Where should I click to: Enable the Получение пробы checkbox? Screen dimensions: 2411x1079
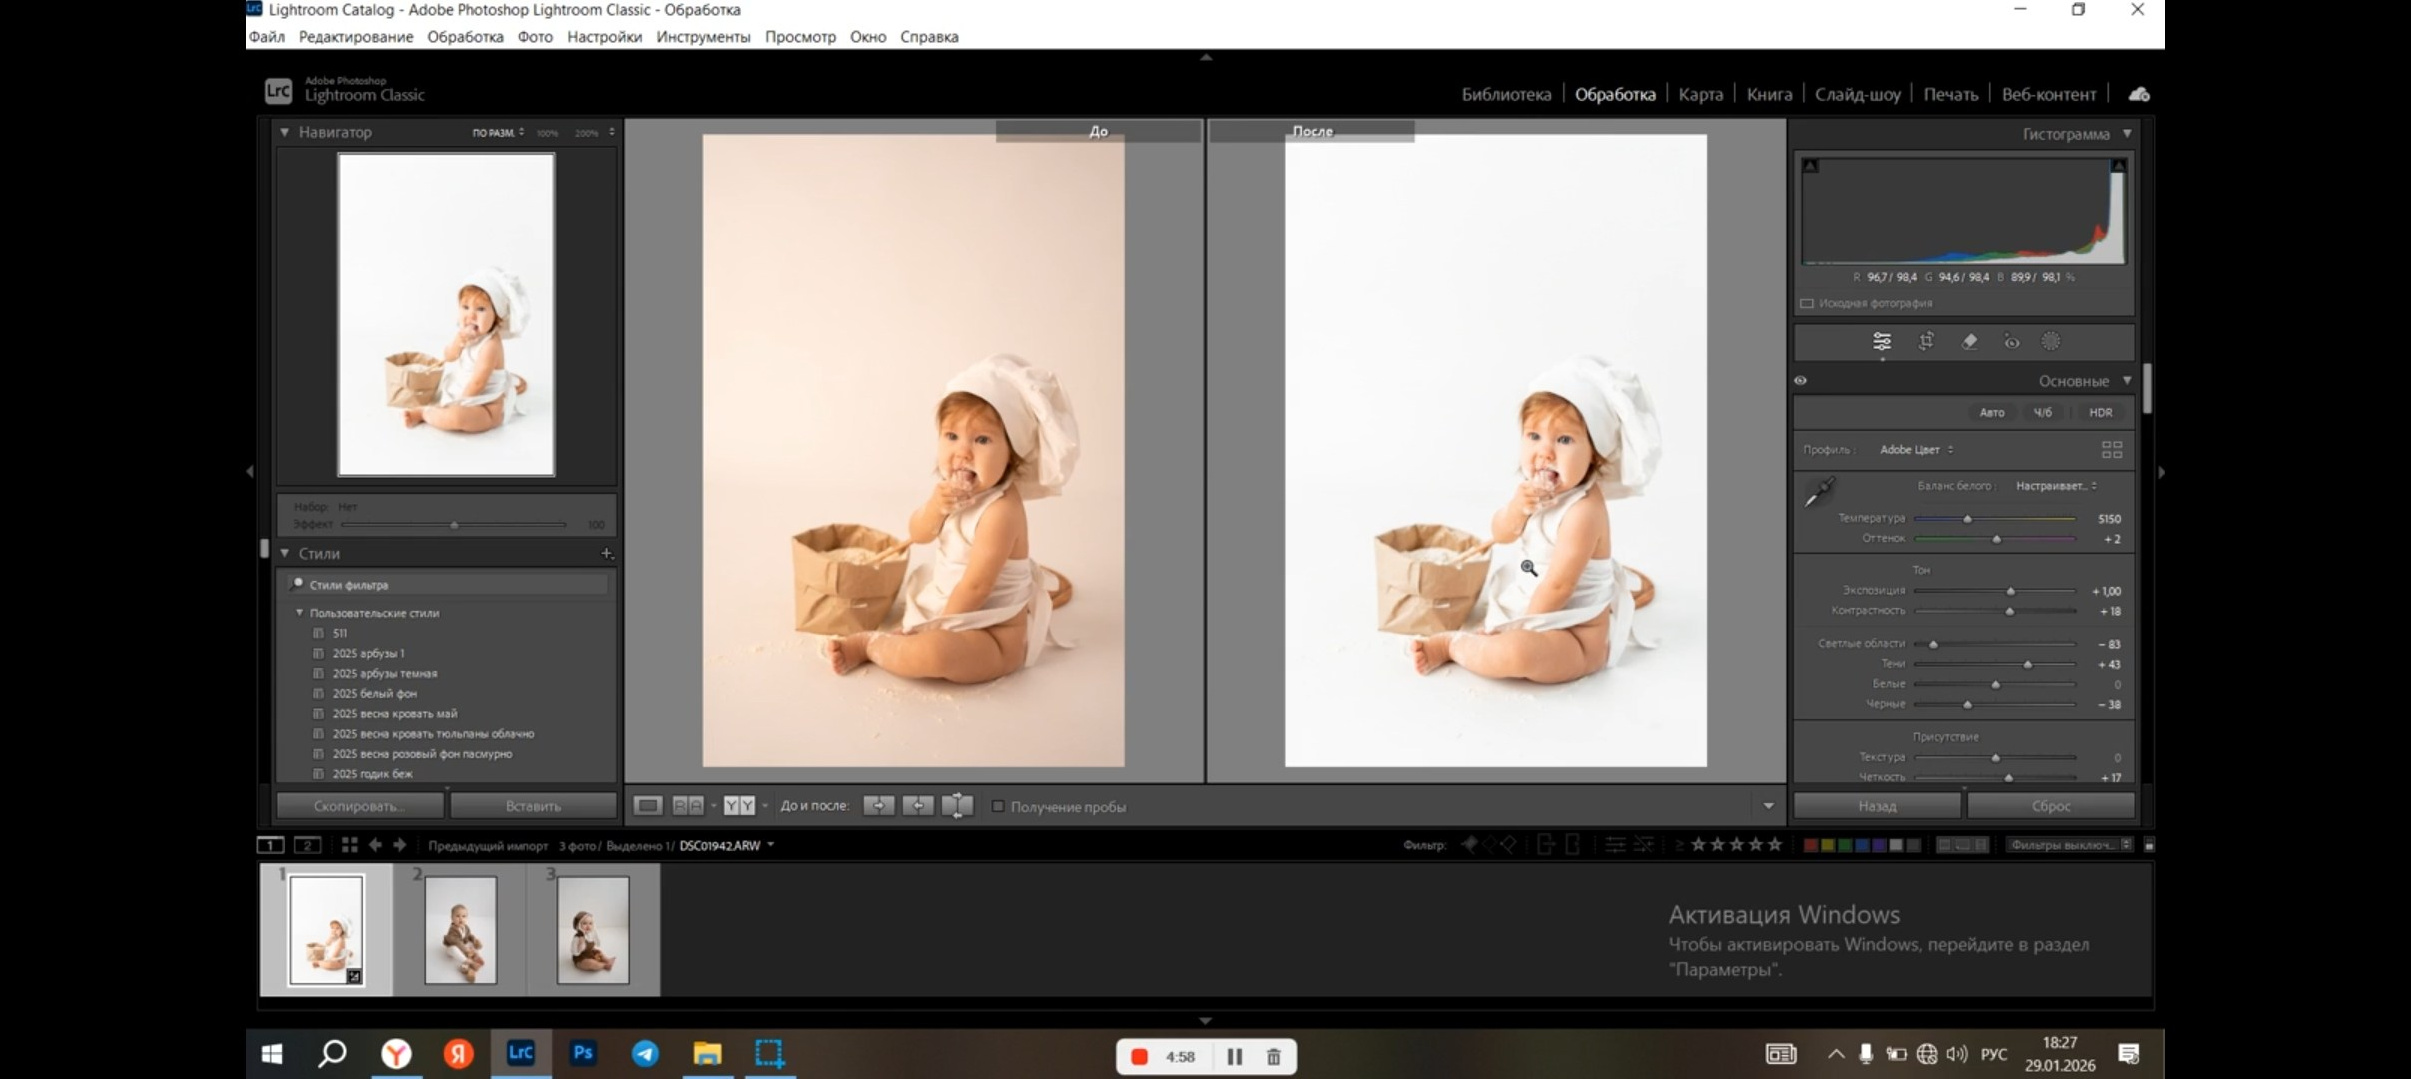(x=998, y=807)
